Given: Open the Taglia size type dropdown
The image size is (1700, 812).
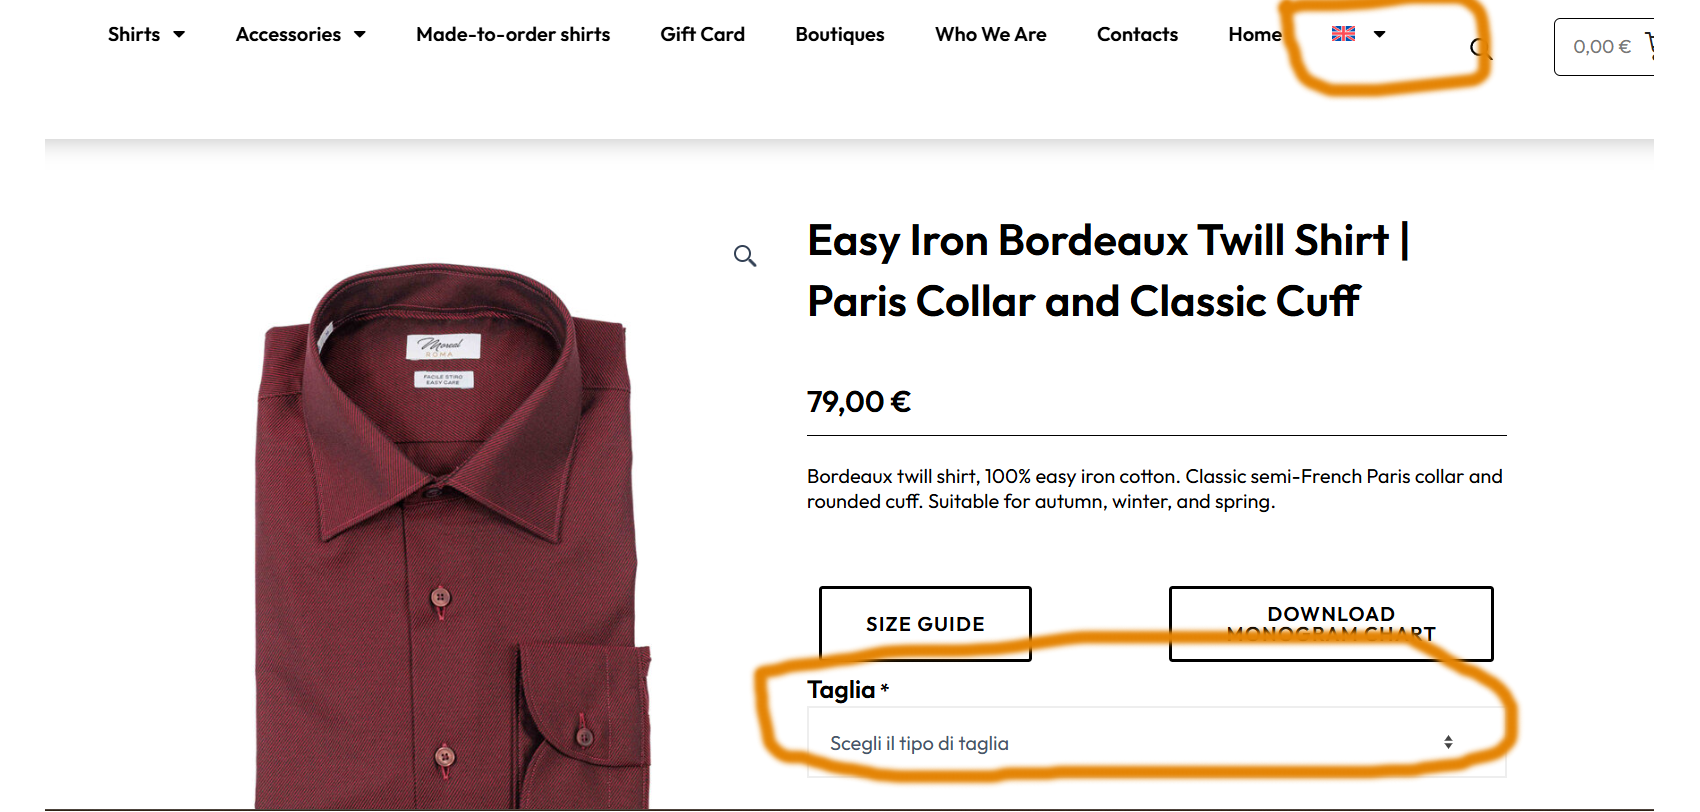Looking at the screenshot, I should [x=1156, y=743].
